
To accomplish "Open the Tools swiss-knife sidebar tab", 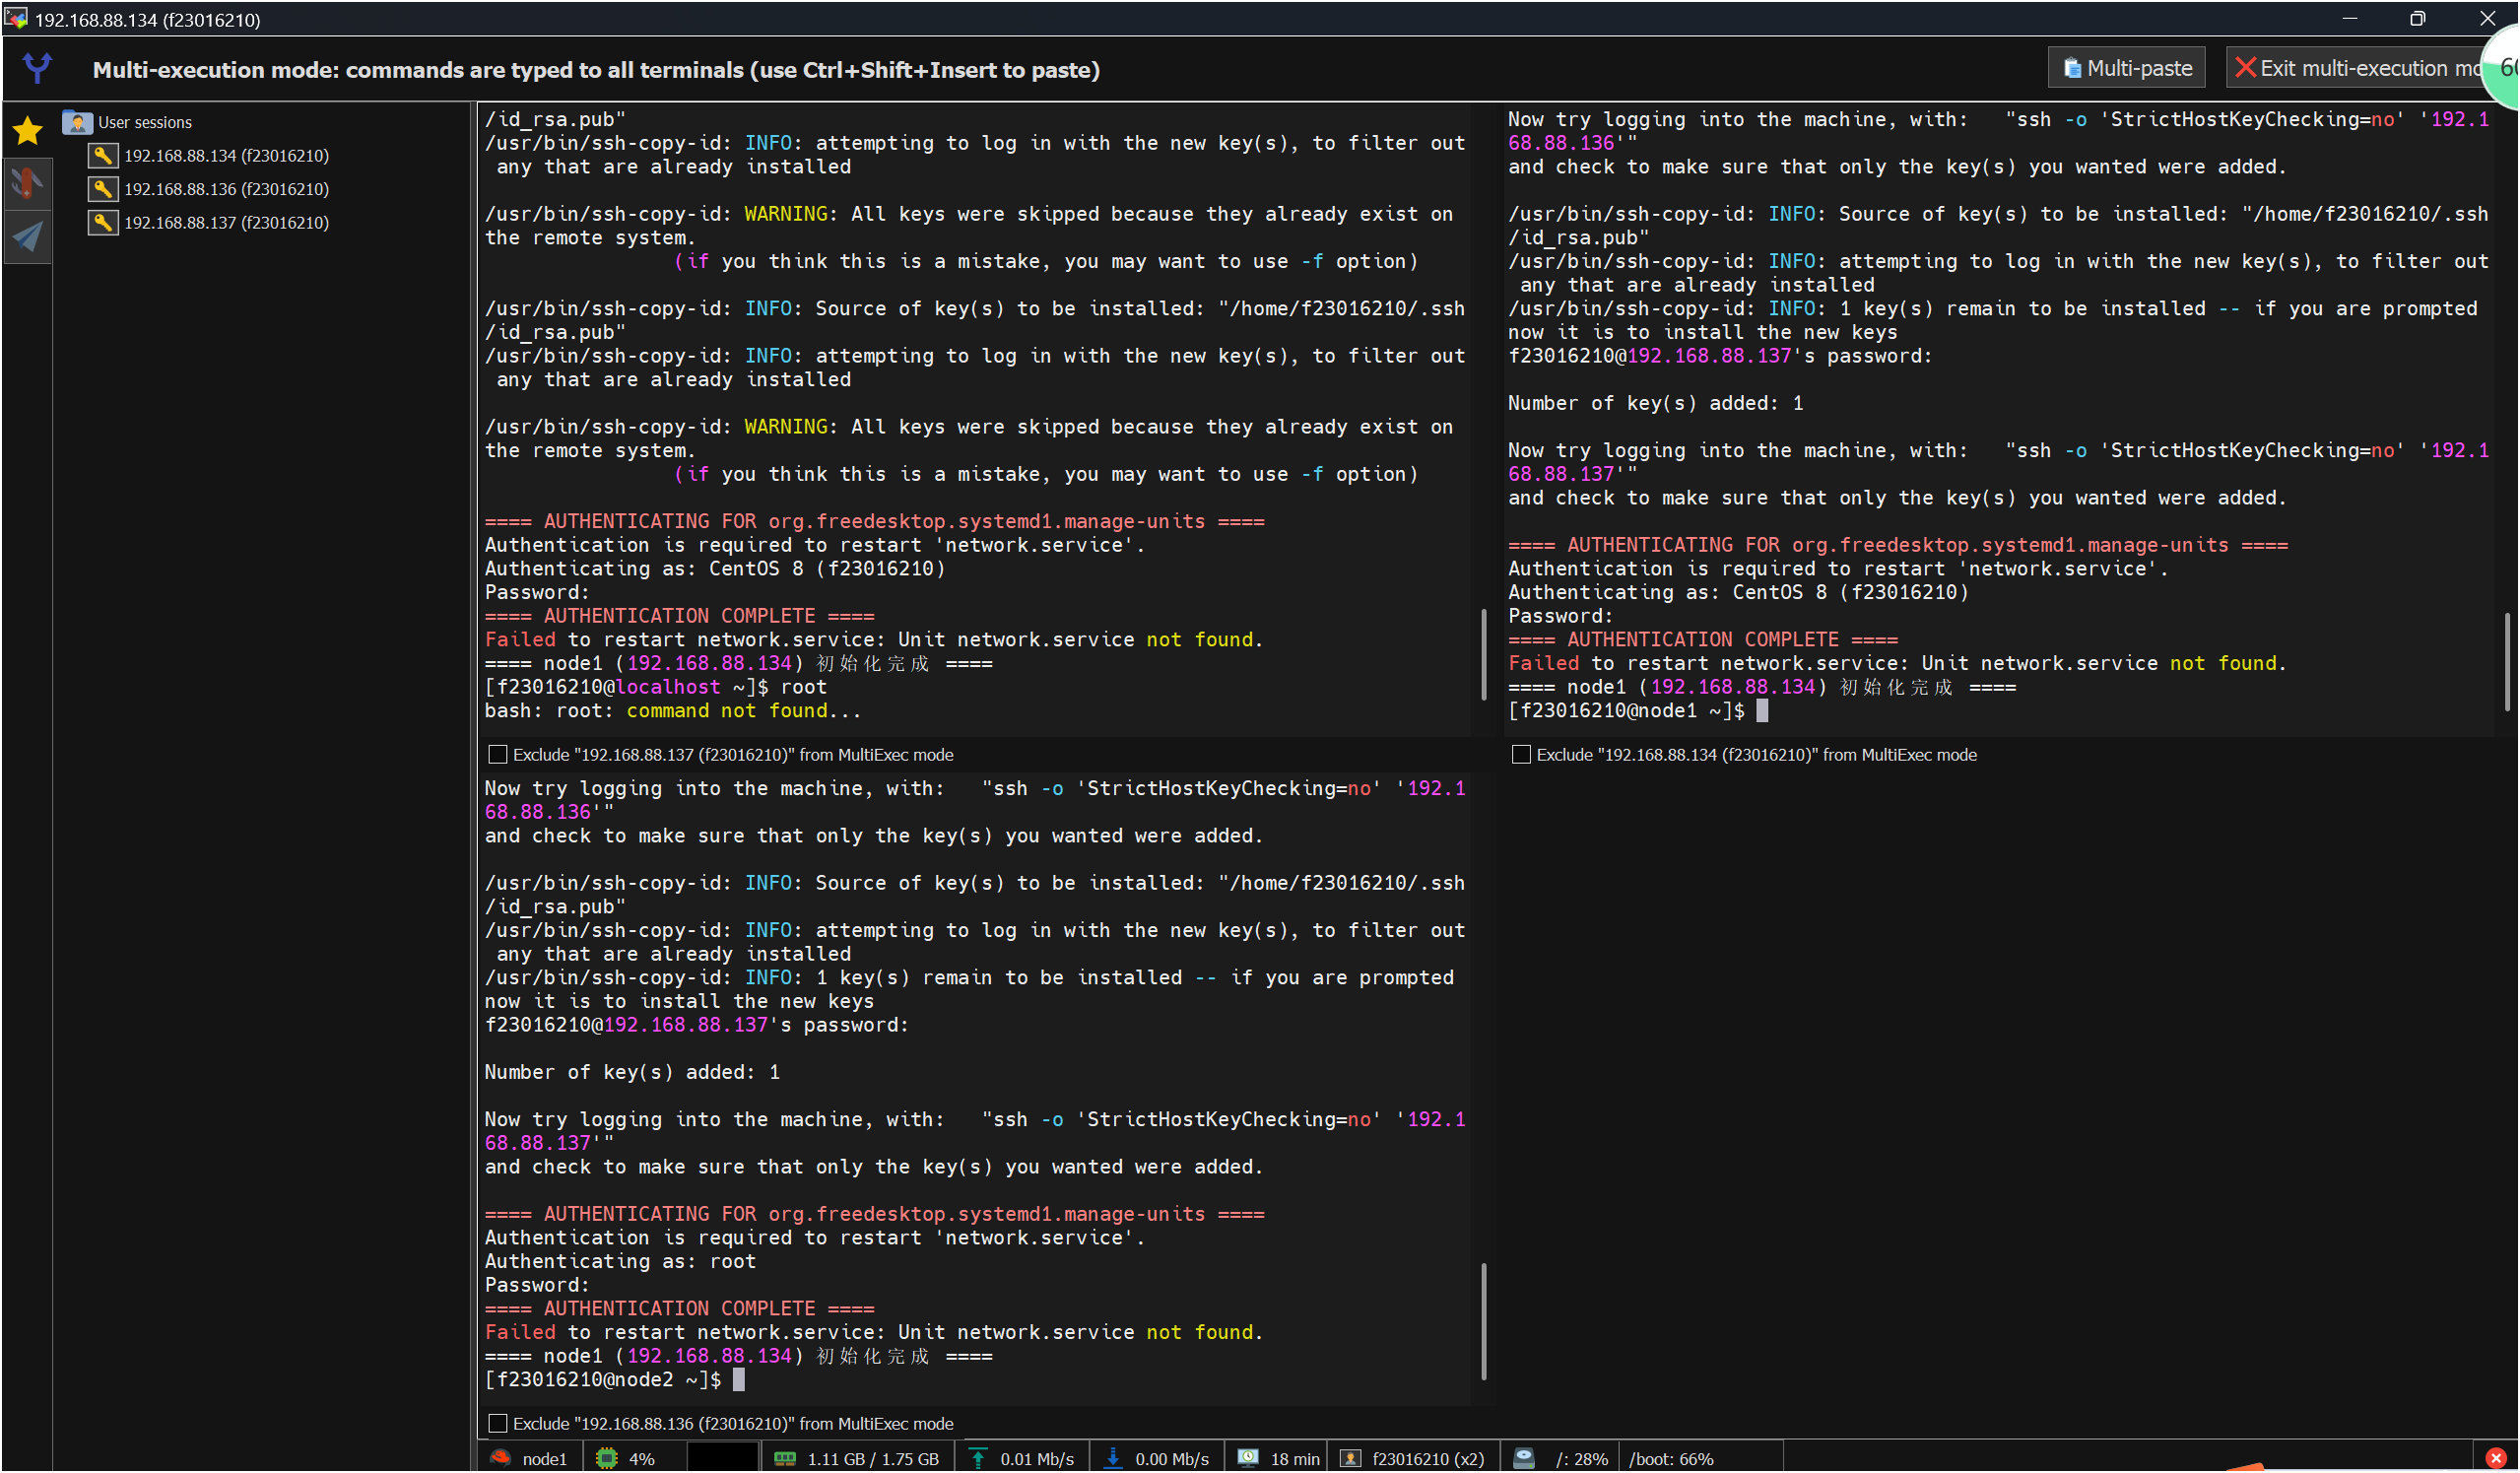I will tap(27, 183).
